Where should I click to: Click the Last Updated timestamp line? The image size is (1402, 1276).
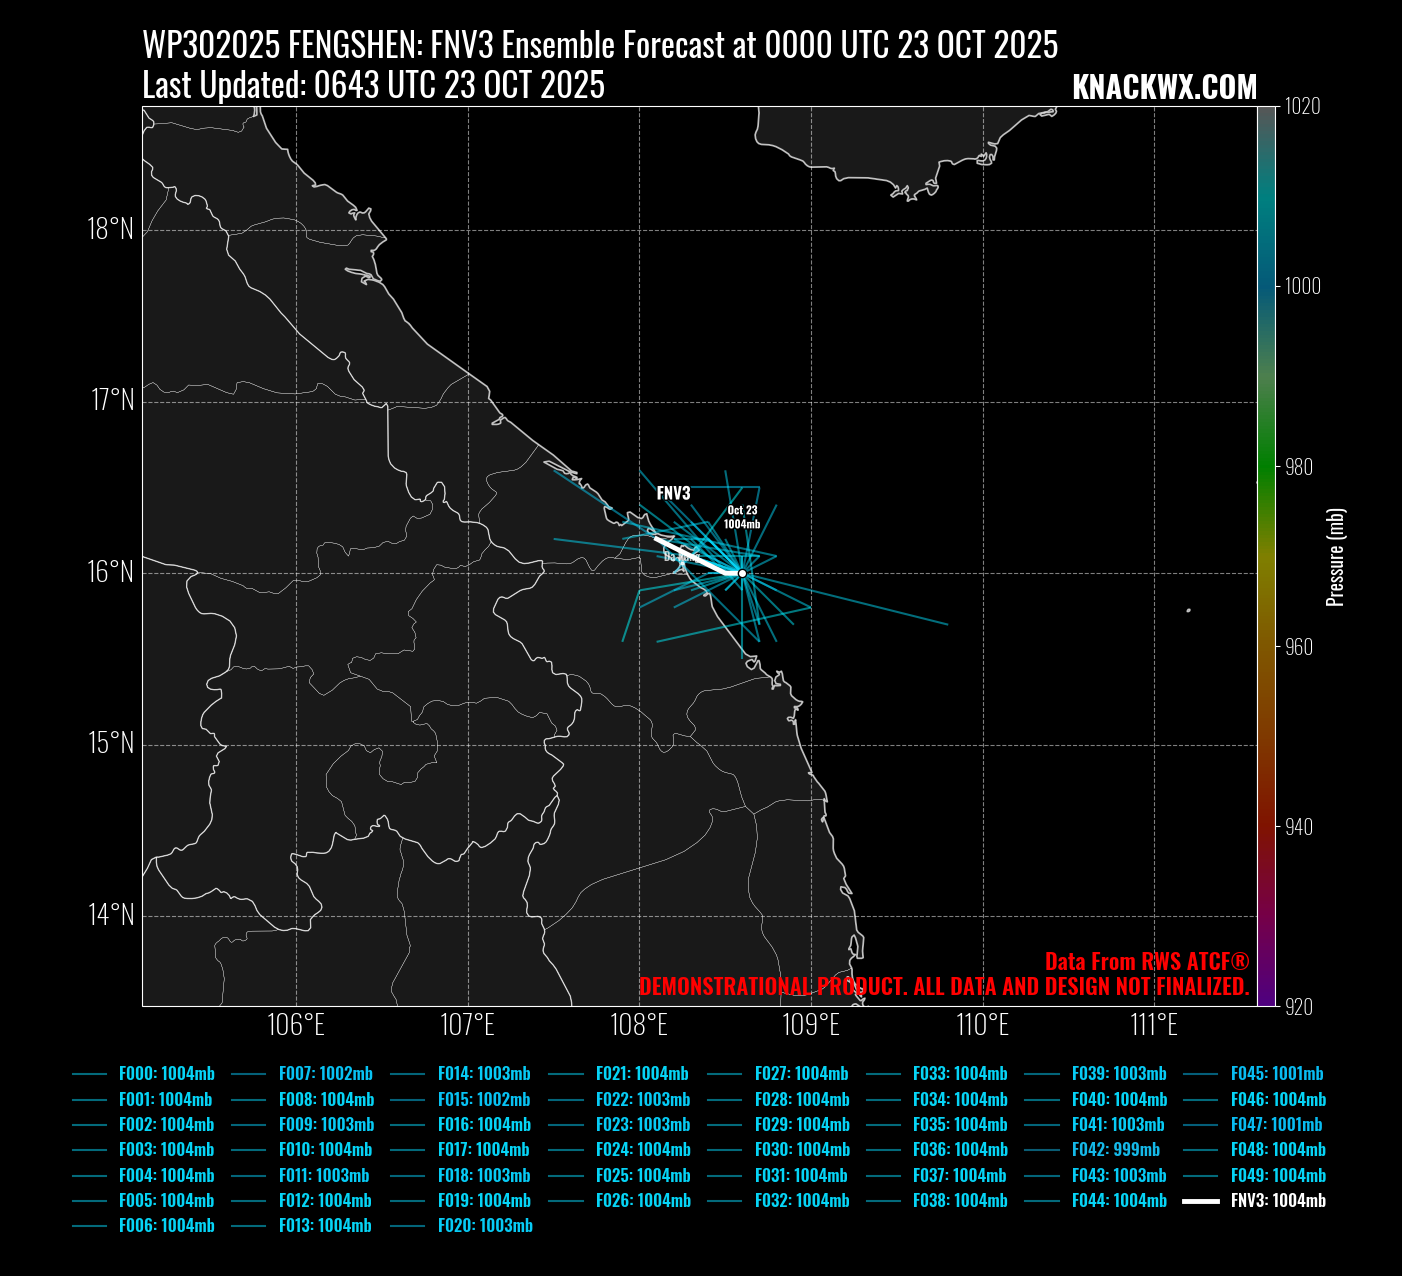coord(373,86)
